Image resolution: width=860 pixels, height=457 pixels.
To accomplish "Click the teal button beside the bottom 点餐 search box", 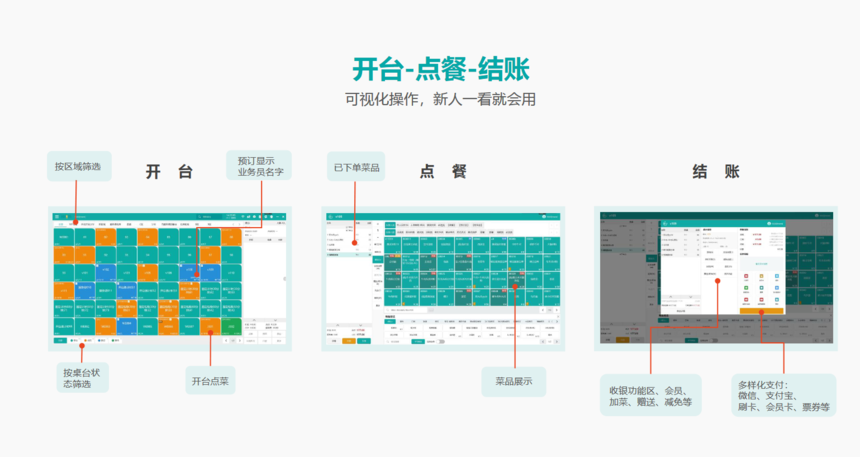I will point(418,341).
